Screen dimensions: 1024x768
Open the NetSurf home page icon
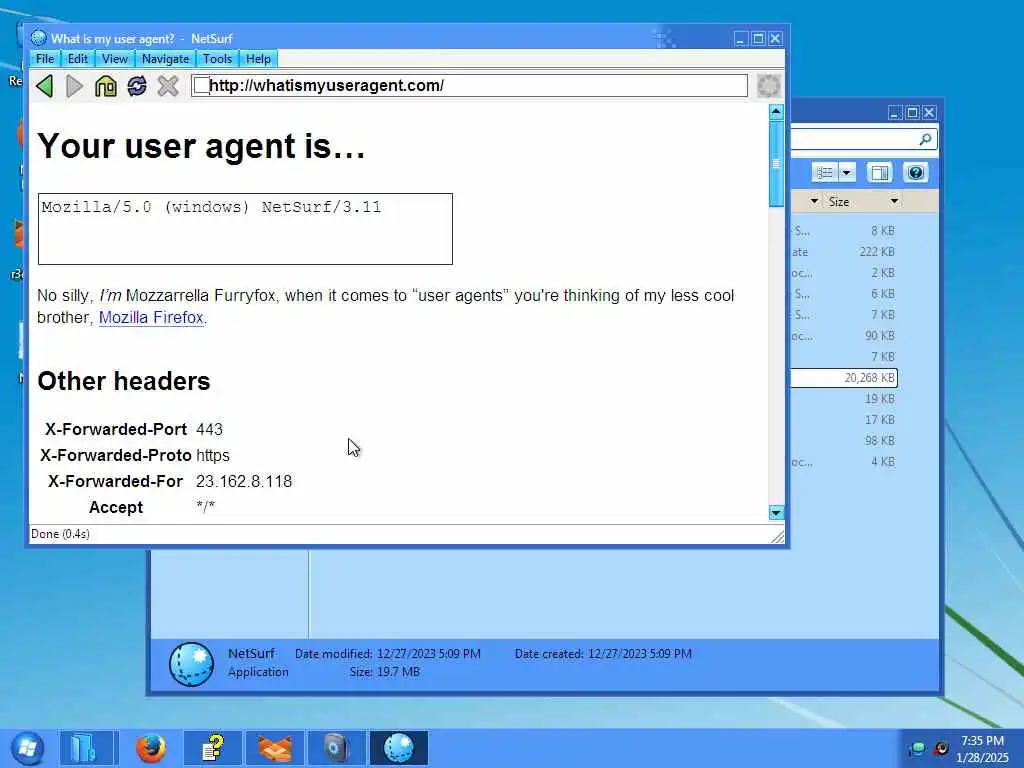(x=106, y=86)
